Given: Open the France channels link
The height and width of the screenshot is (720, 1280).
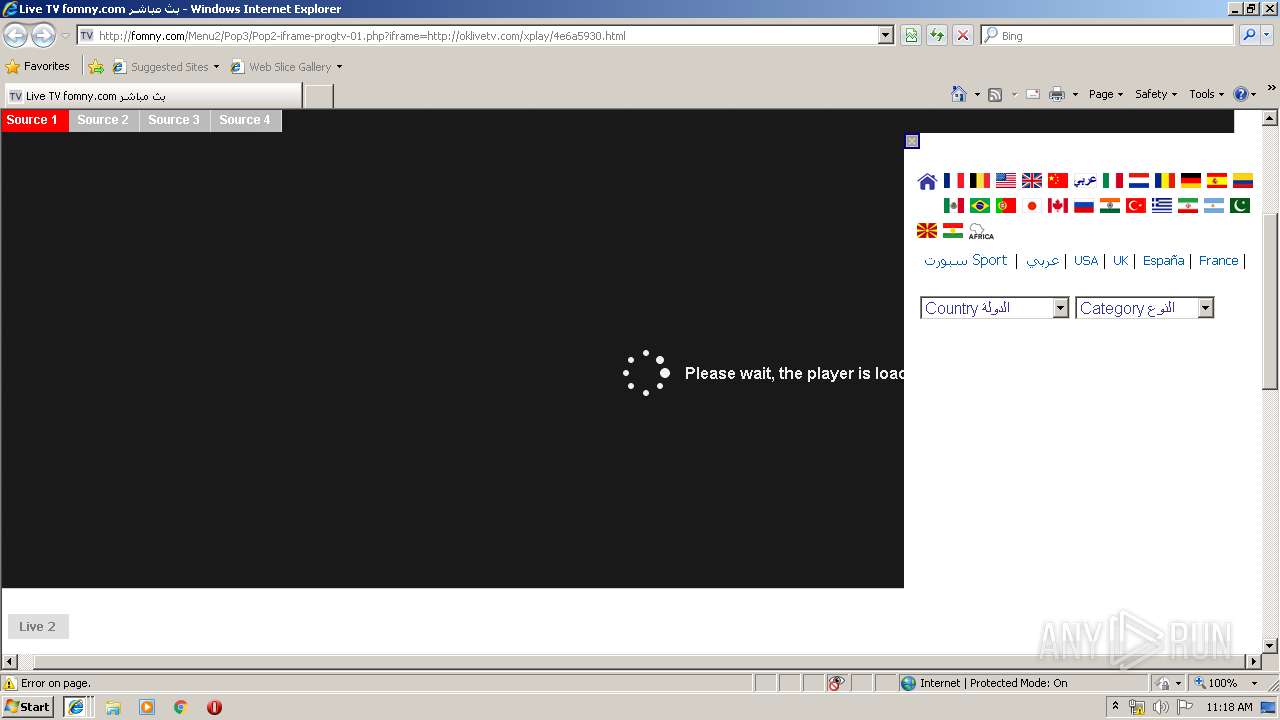Looking at the screenshot, I should pos(1218,260).
